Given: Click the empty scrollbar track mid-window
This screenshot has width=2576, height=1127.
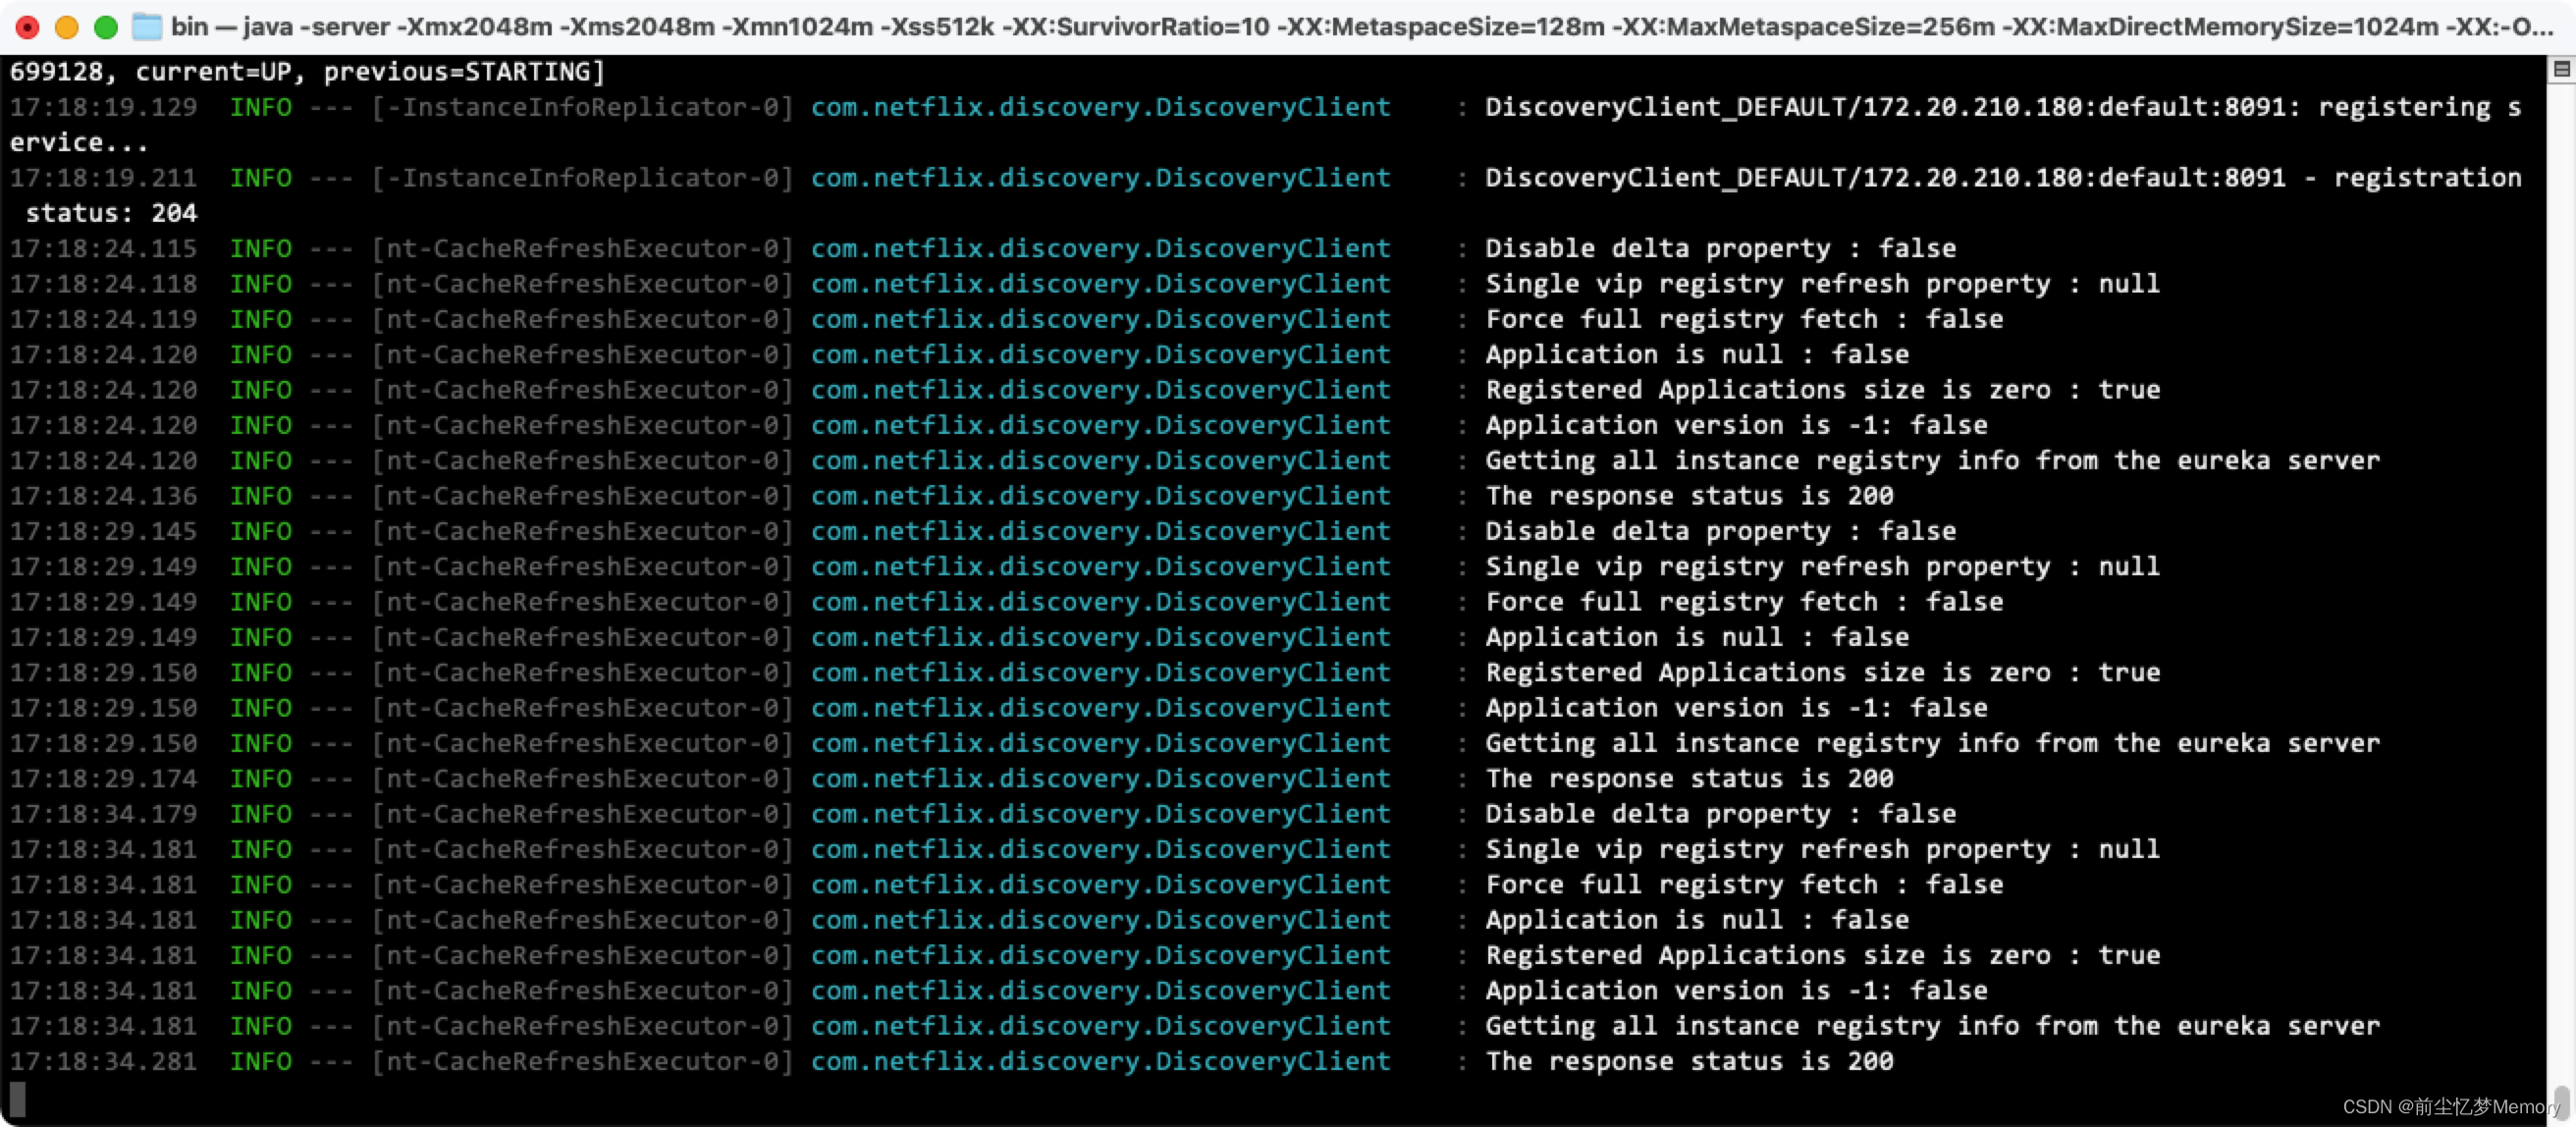Looking at the screenshot, I should pos(2561,560).
